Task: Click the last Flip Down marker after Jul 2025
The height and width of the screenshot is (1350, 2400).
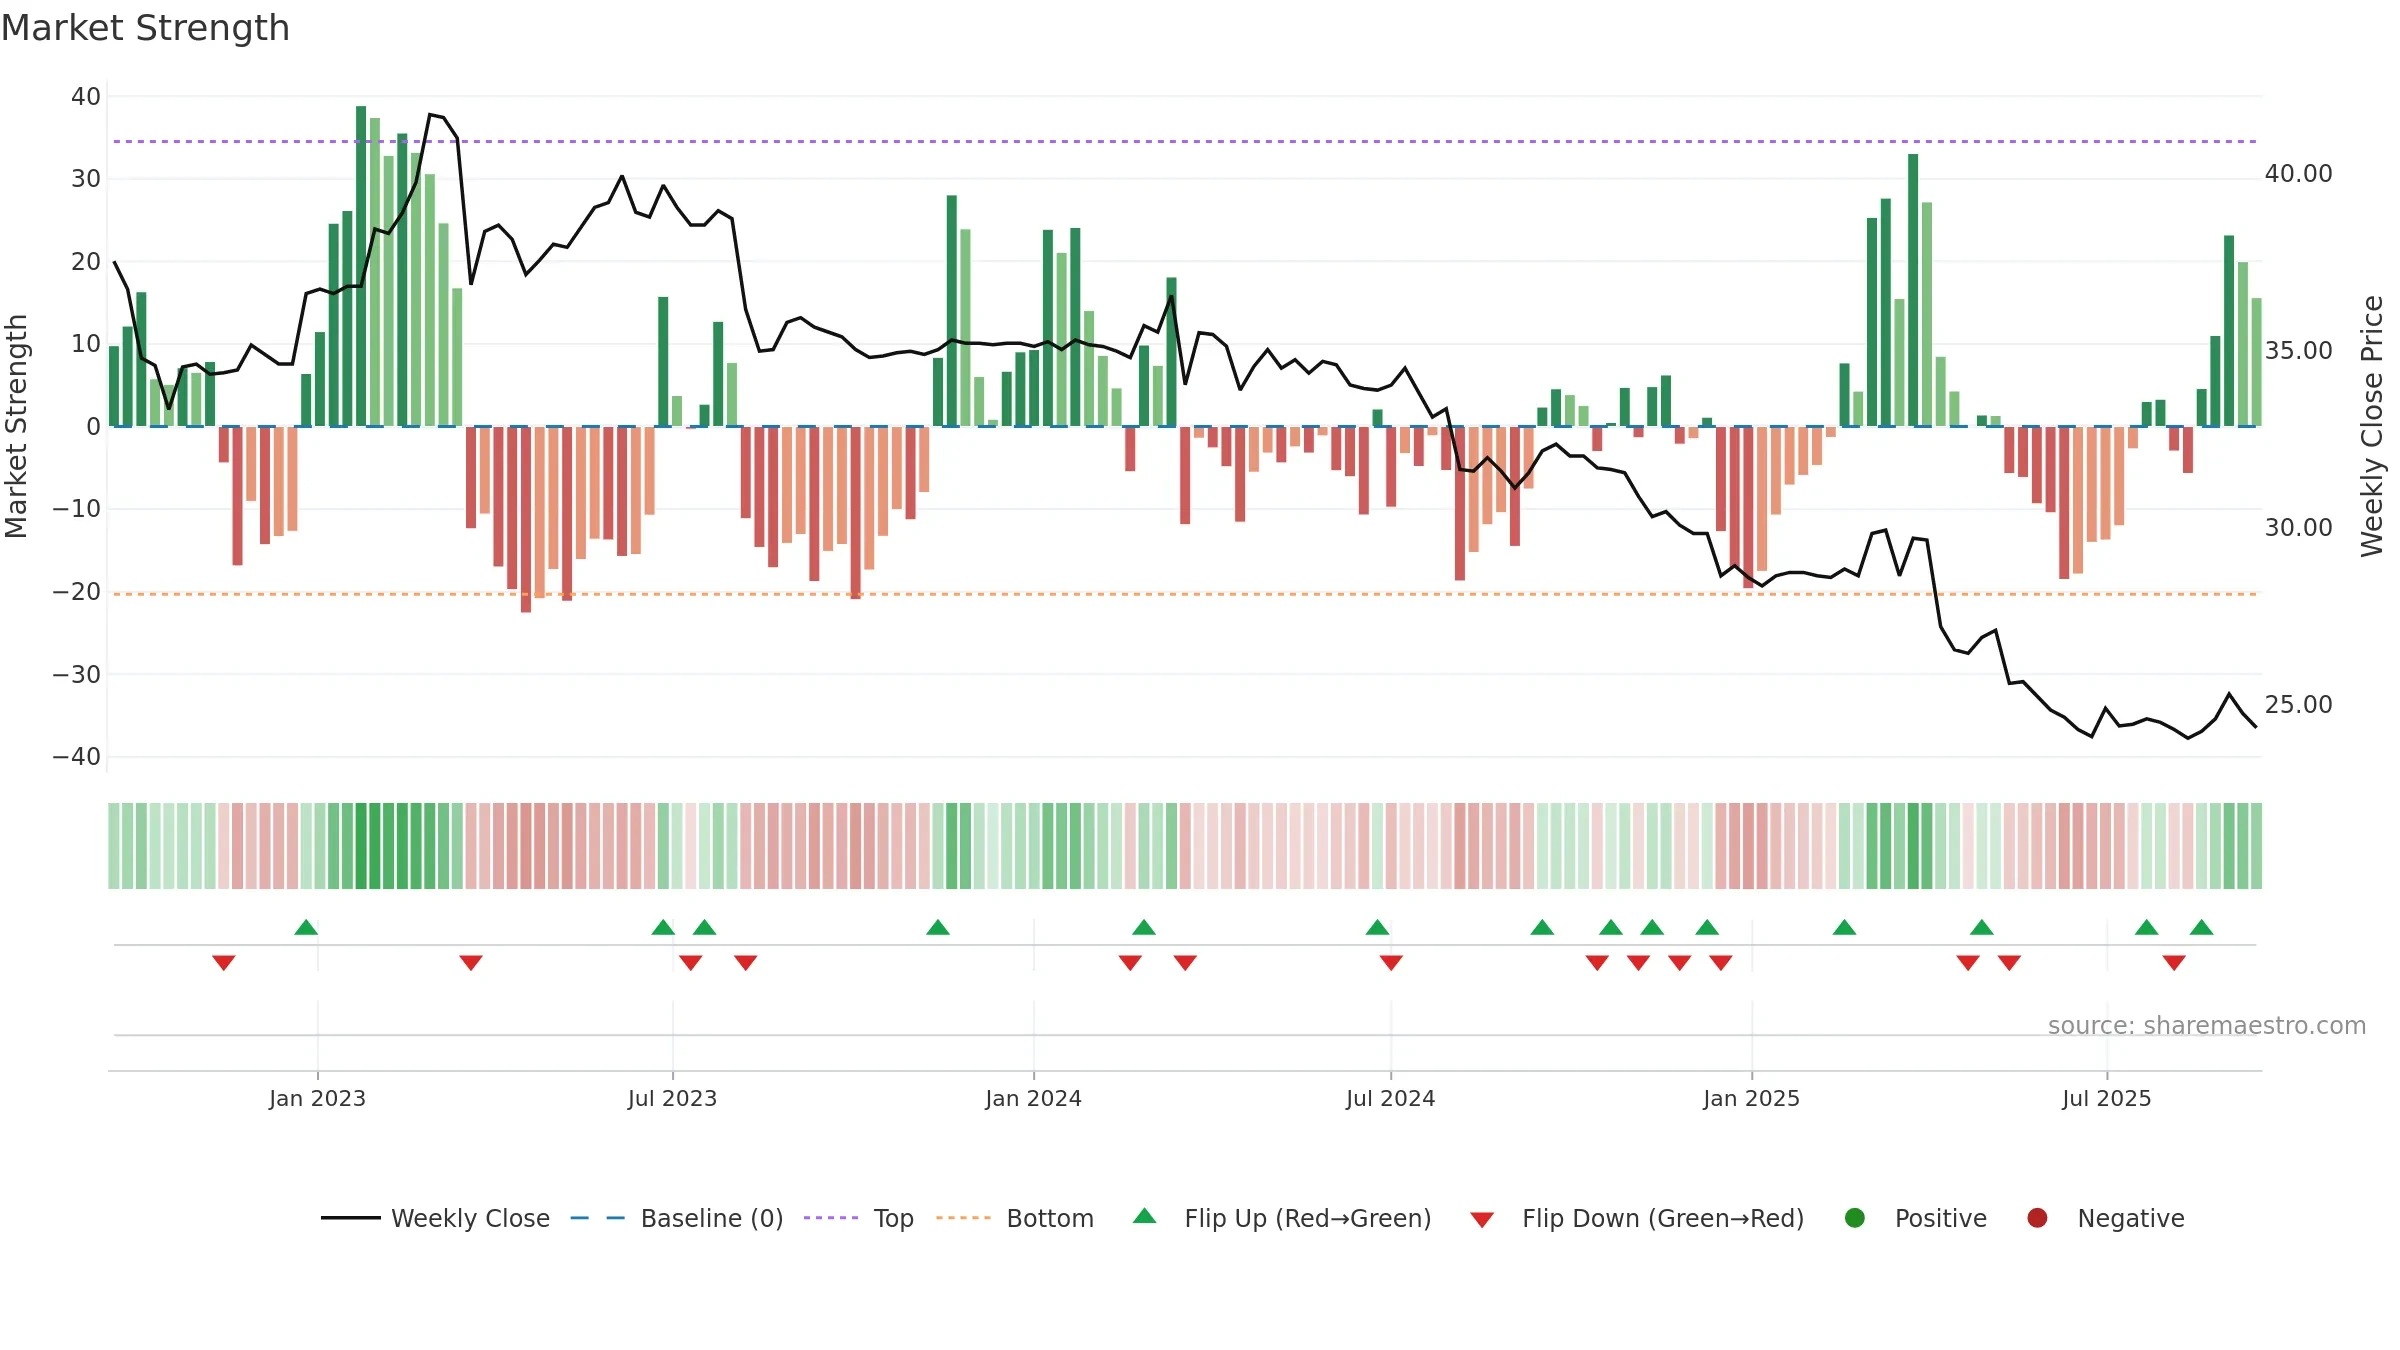Action: coord(2174,963)
